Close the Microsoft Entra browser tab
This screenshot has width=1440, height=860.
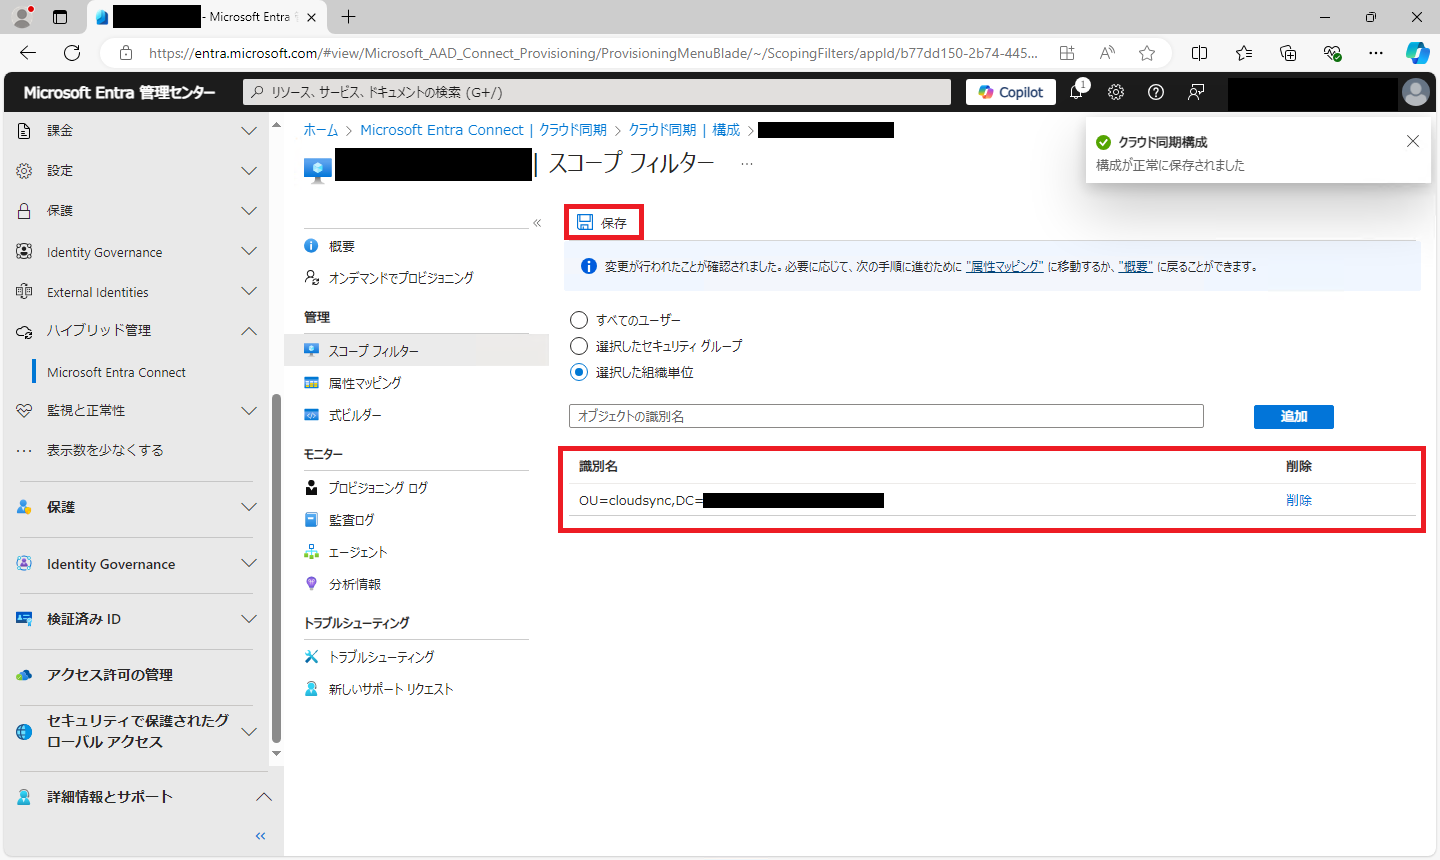[x=311, y=17]
